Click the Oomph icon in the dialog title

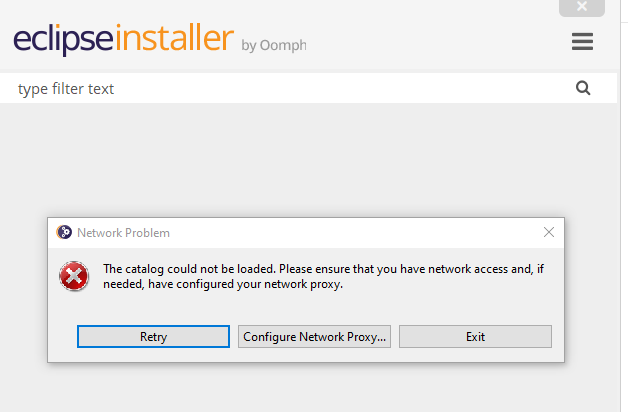click(64, 232)
